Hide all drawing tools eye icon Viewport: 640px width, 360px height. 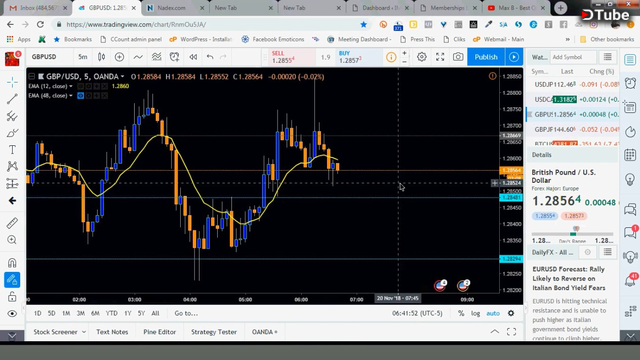pos(12,313)
